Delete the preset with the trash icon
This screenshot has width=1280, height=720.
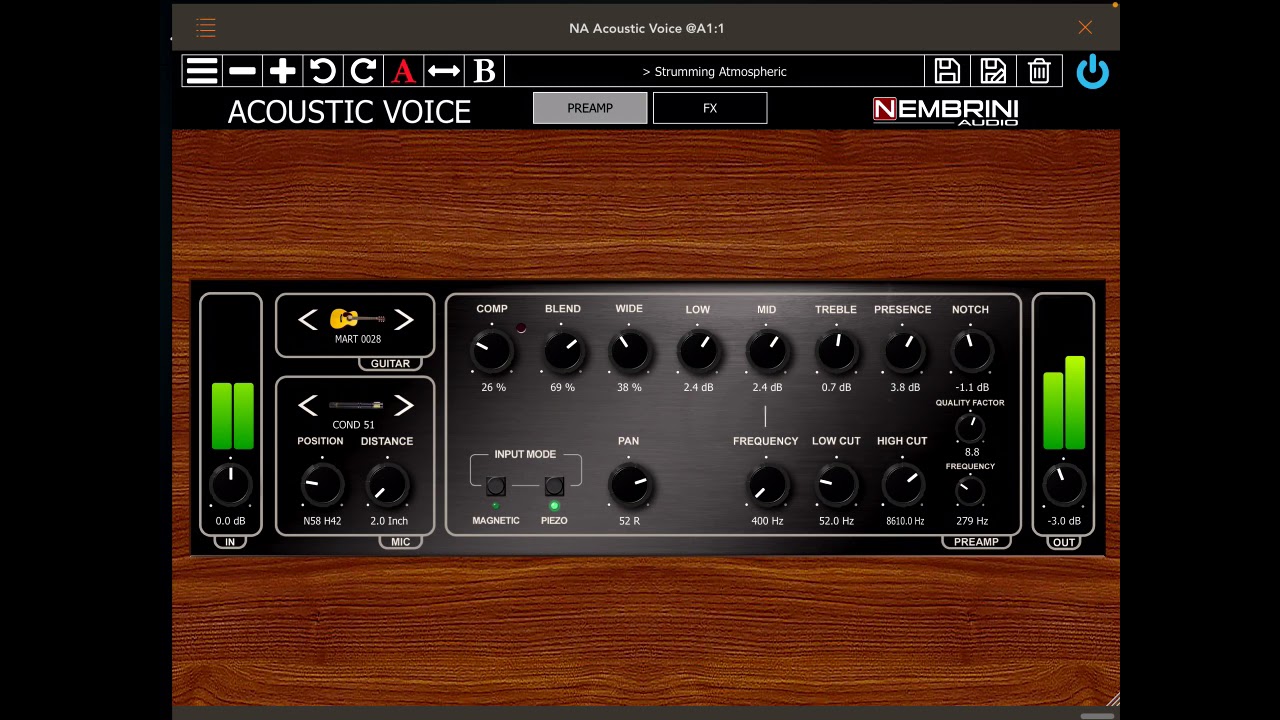point(1039,71)
